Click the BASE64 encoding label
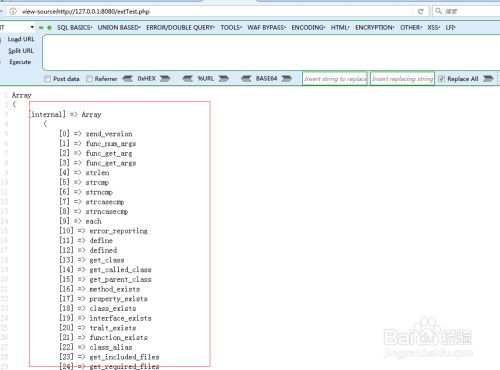This screenshot has height=370, width=500. [266, 79]
